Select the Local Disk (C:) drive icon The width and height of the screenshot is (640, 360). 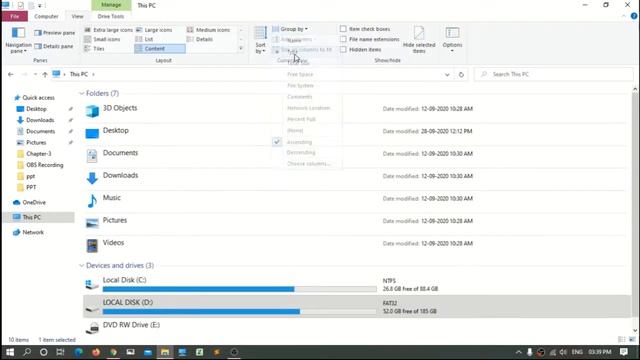coord(92,284)
